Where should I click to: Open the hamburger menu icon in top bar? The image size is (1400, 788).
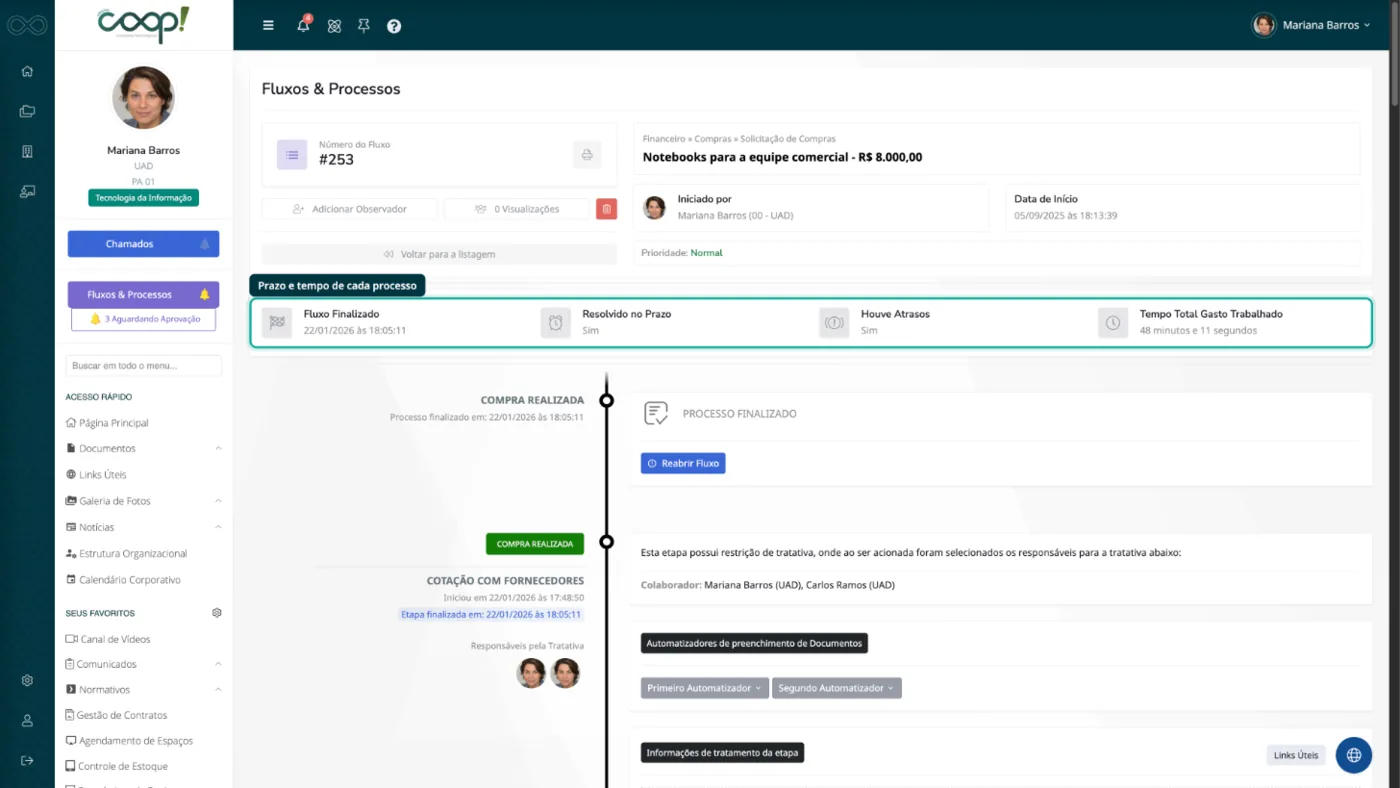pos(268,25)
